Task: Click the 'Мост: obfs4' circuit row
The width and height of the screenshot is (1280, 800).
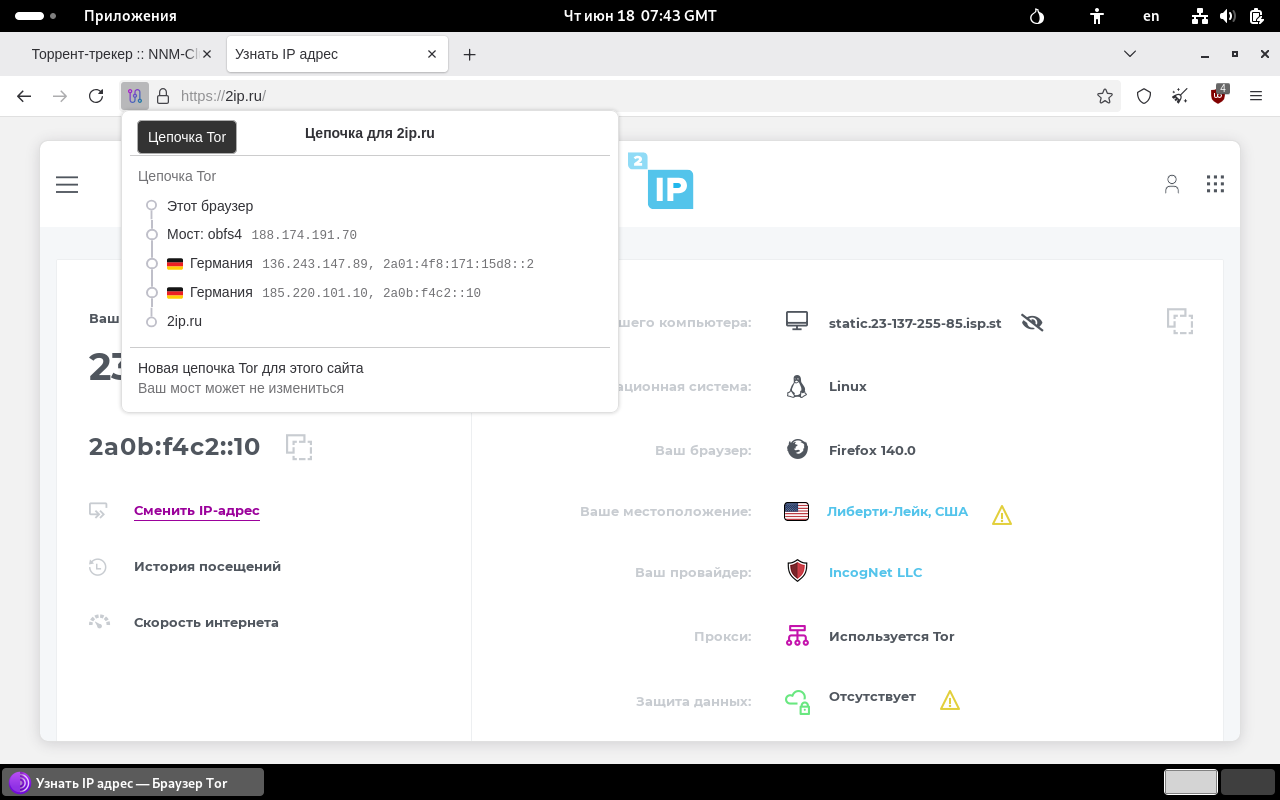Action: point(204,234)
